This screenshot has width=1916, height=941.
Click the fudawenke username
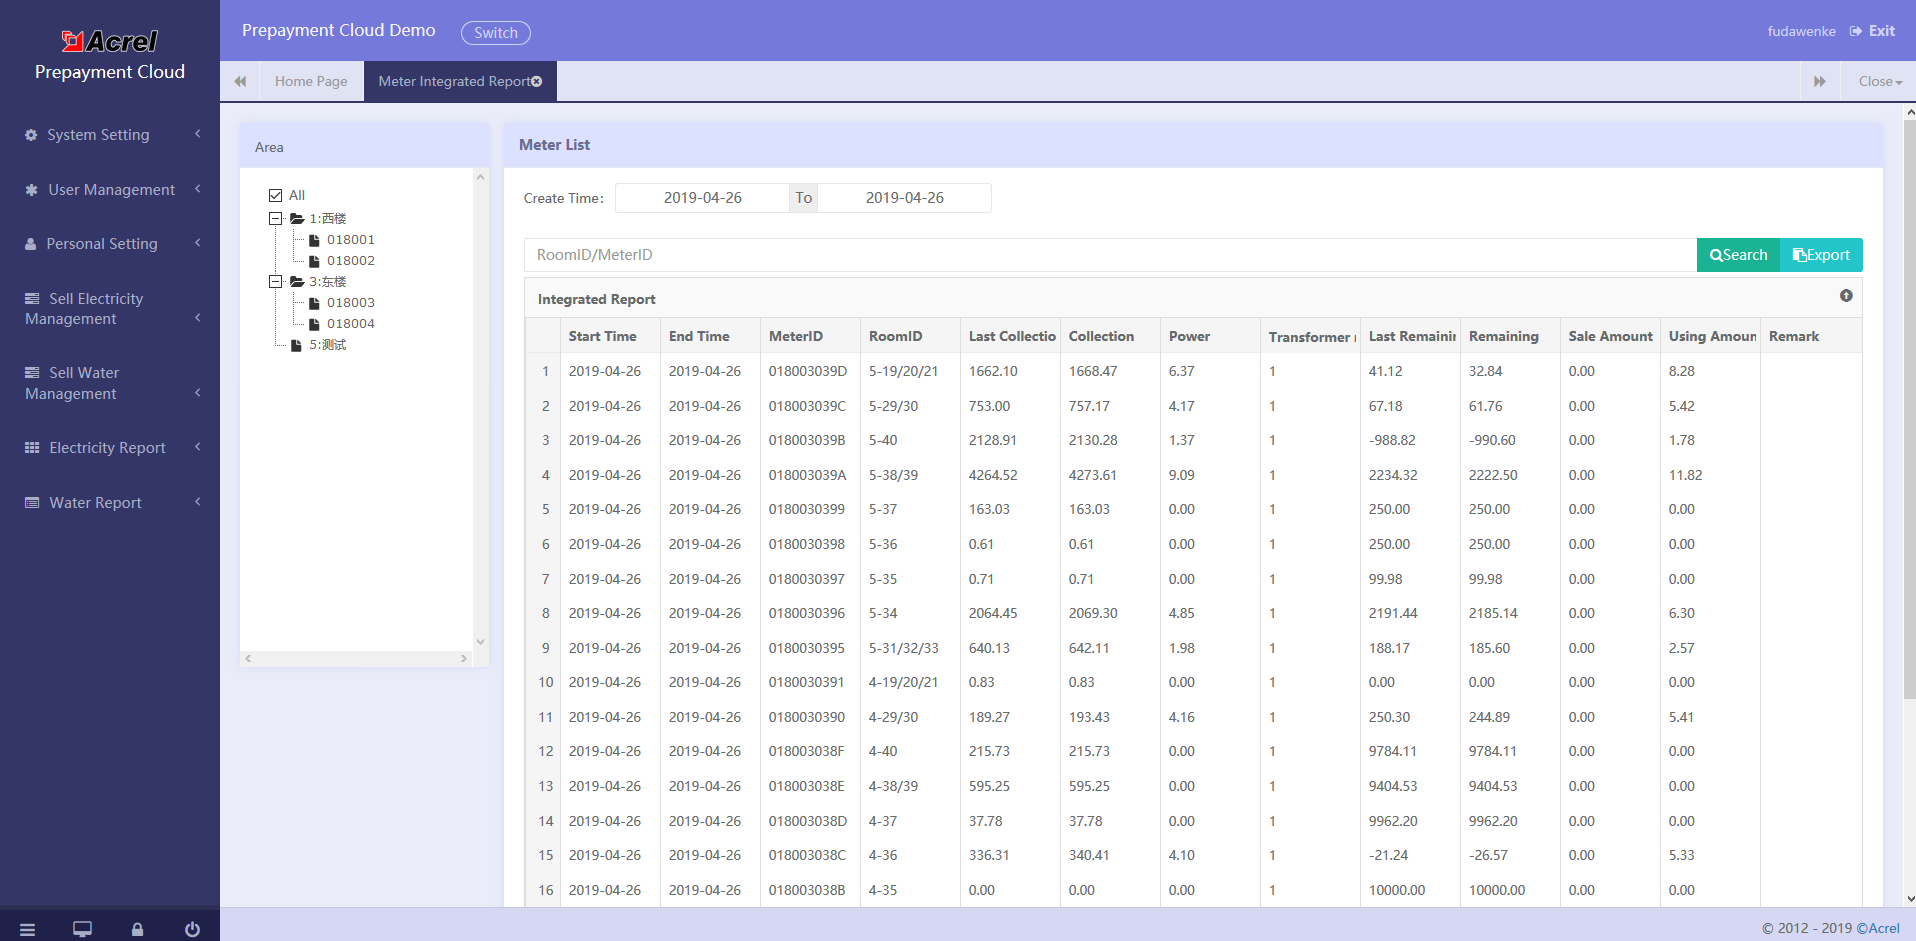pyautogui.click(x=1801, y=31)
